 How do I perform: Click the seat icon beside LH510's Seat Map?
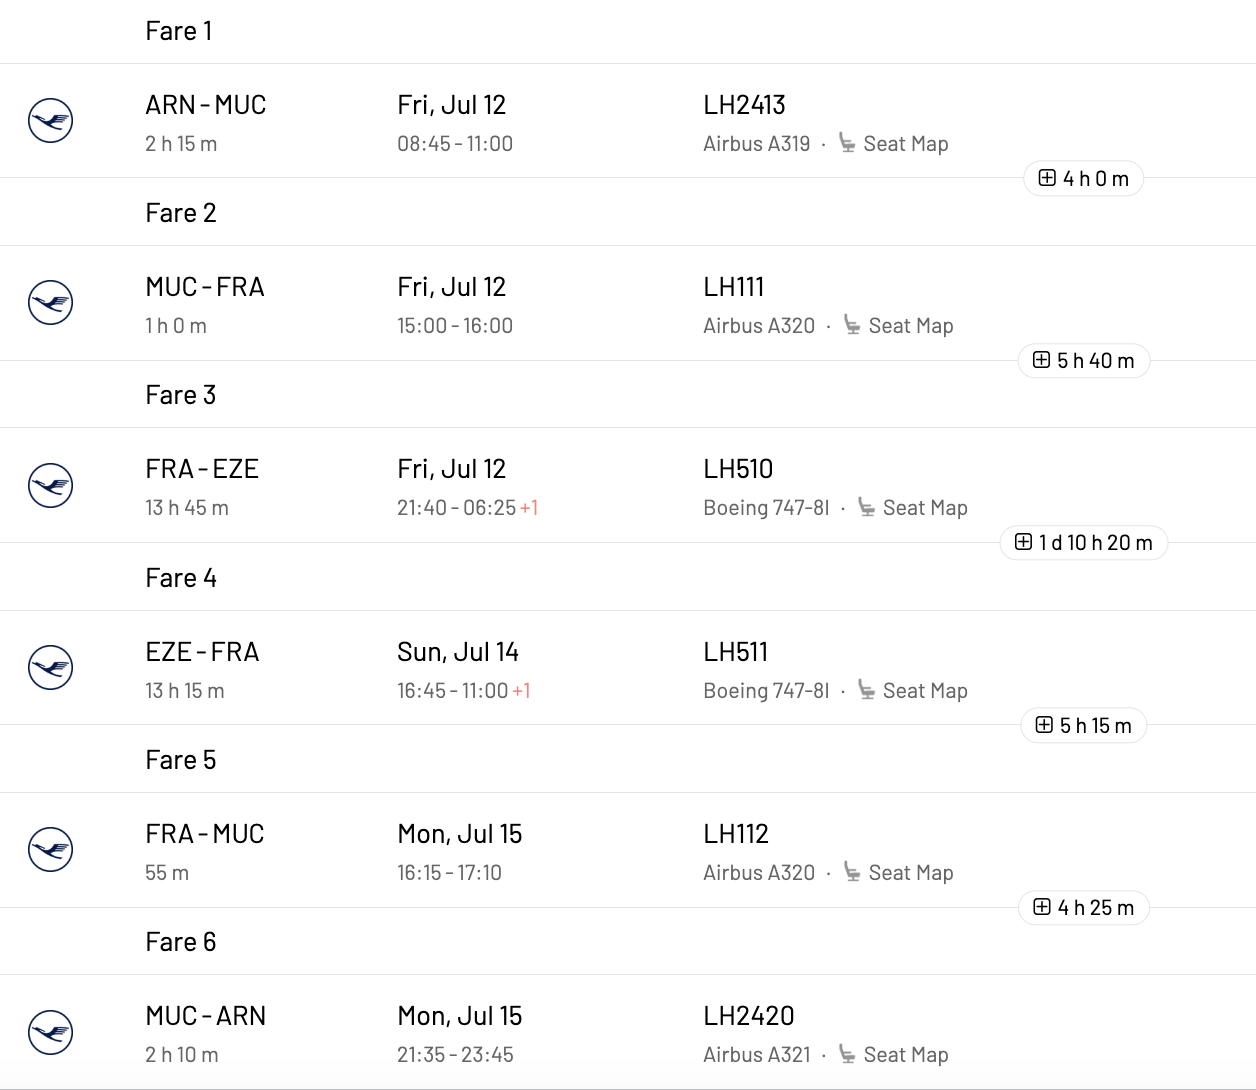[x=864, y=507]
